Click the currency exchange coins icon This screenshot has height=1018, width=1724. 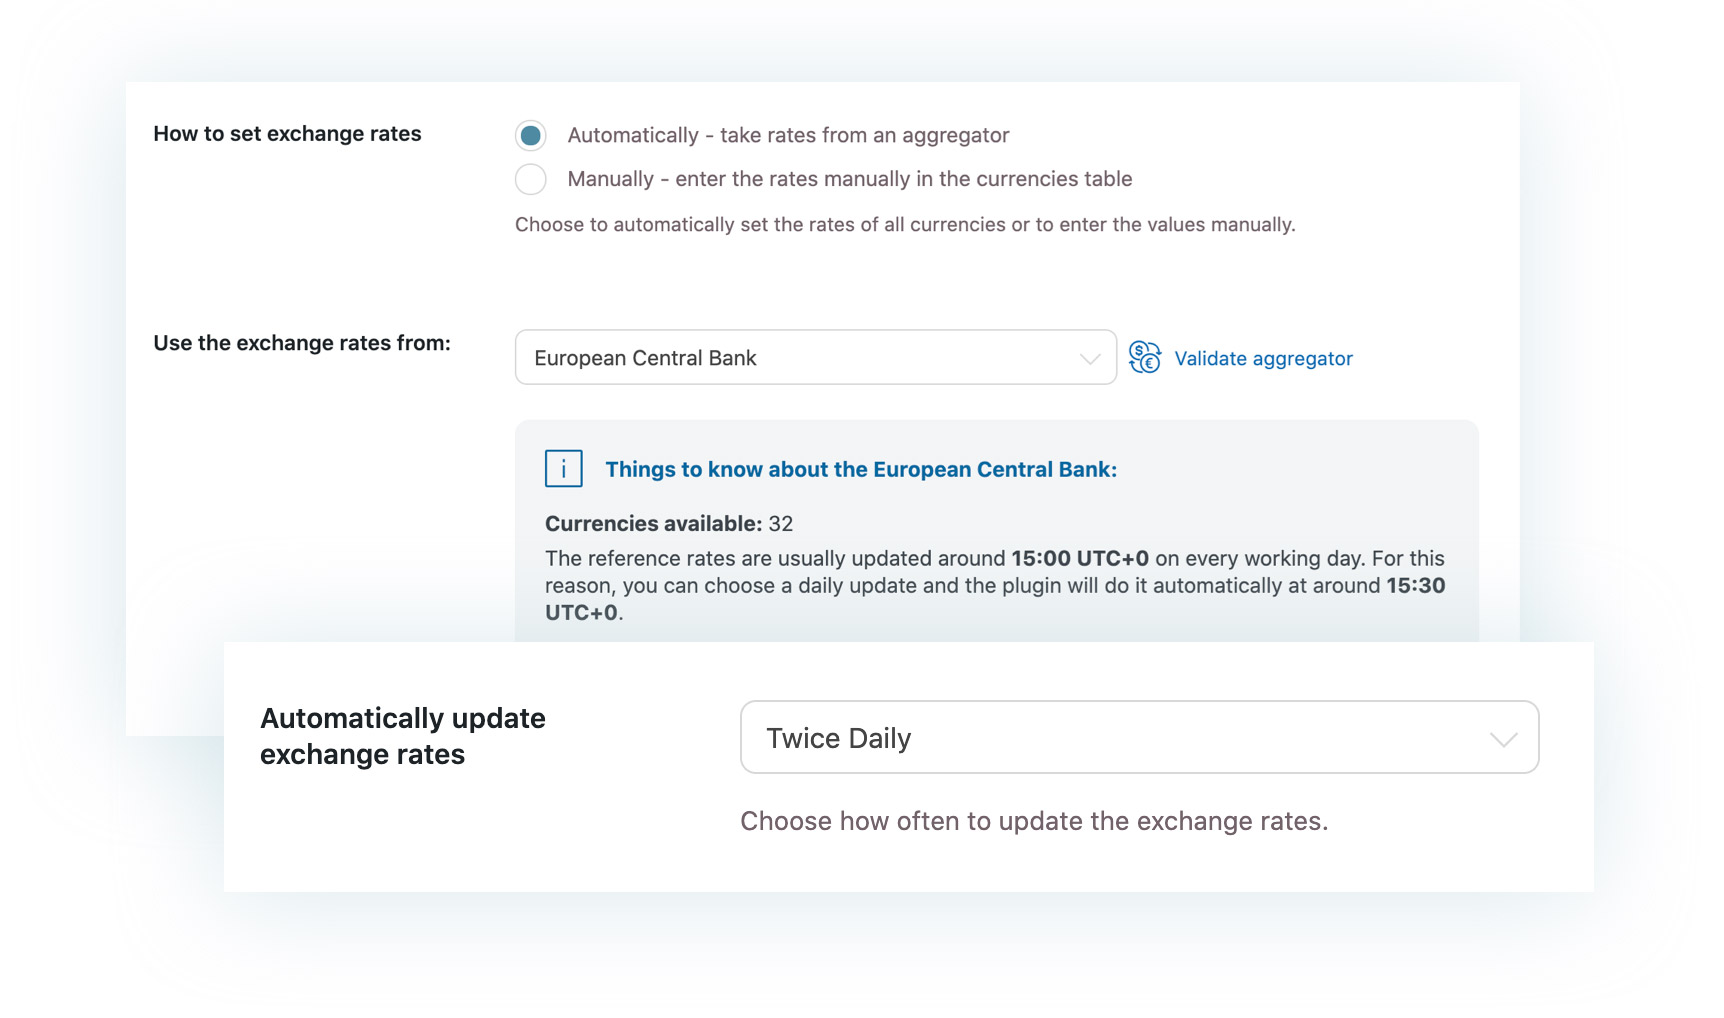[x=1145, y=357]
